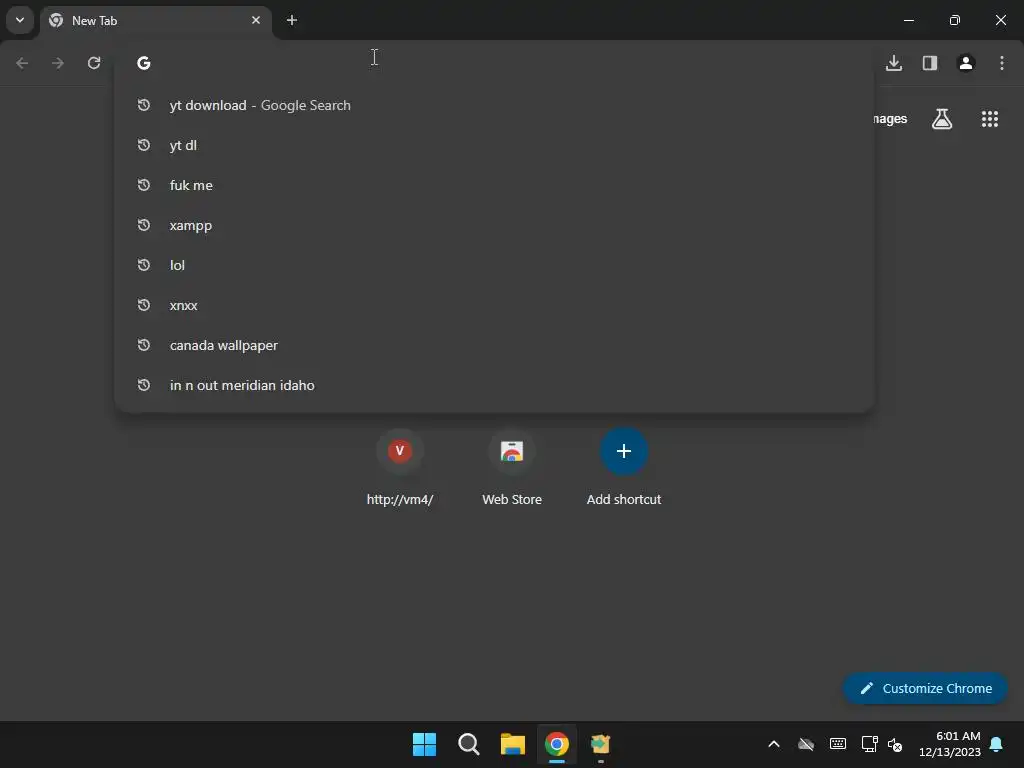
Task: Click history clock icon beside xampp
Action: [144, 225]
